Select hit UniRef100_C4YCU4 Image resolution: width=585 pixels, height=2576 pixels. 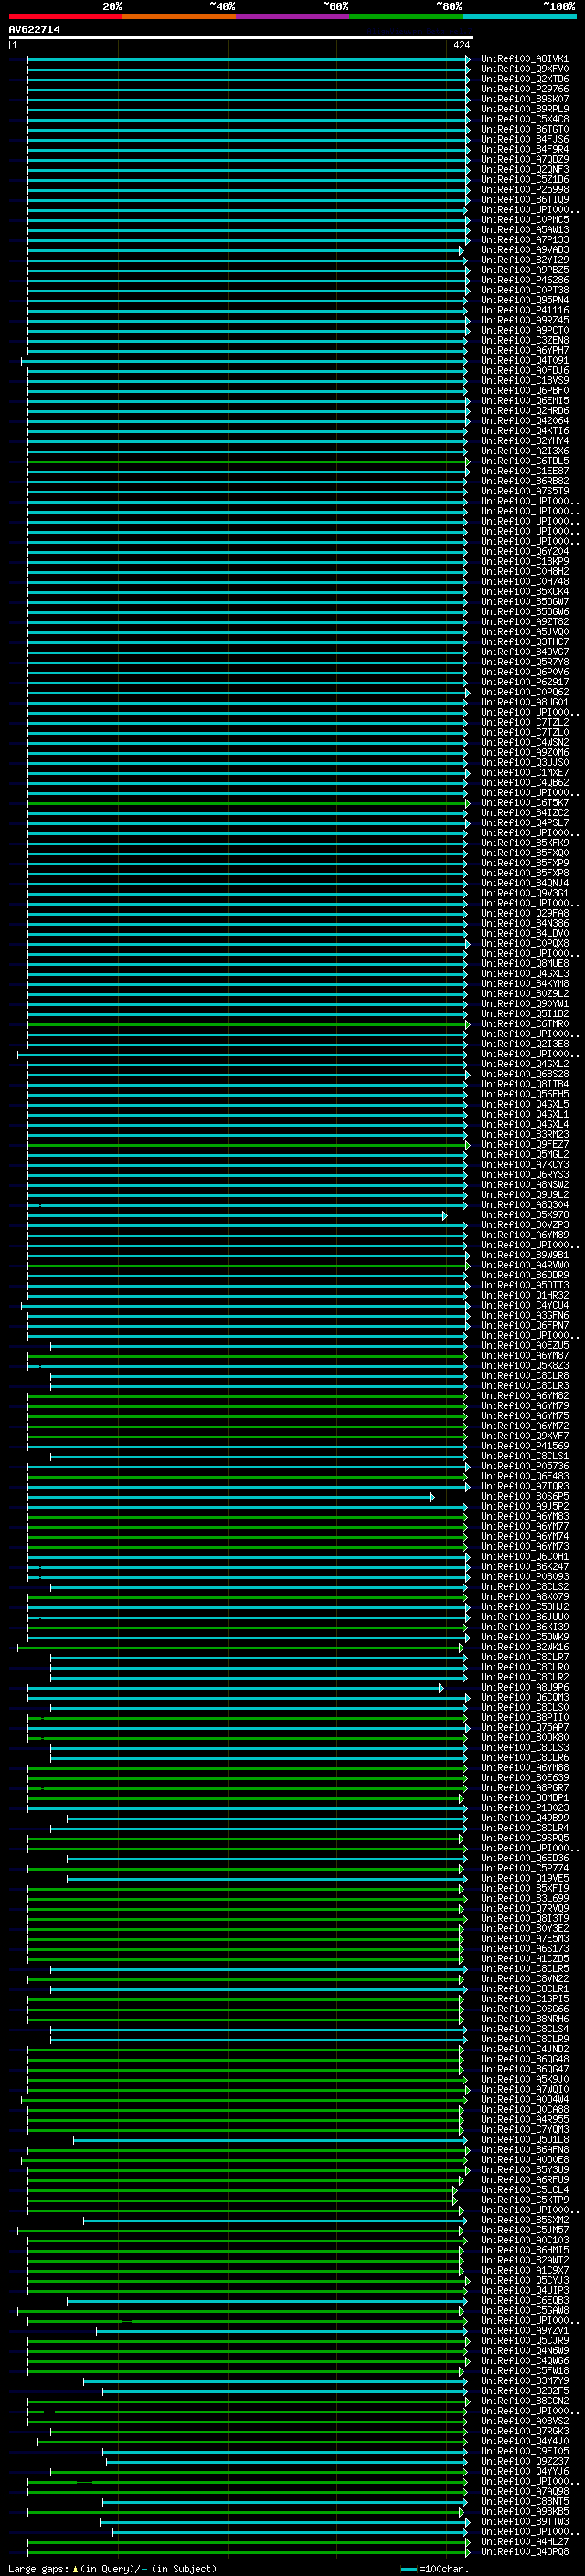tap(525, 1306)
